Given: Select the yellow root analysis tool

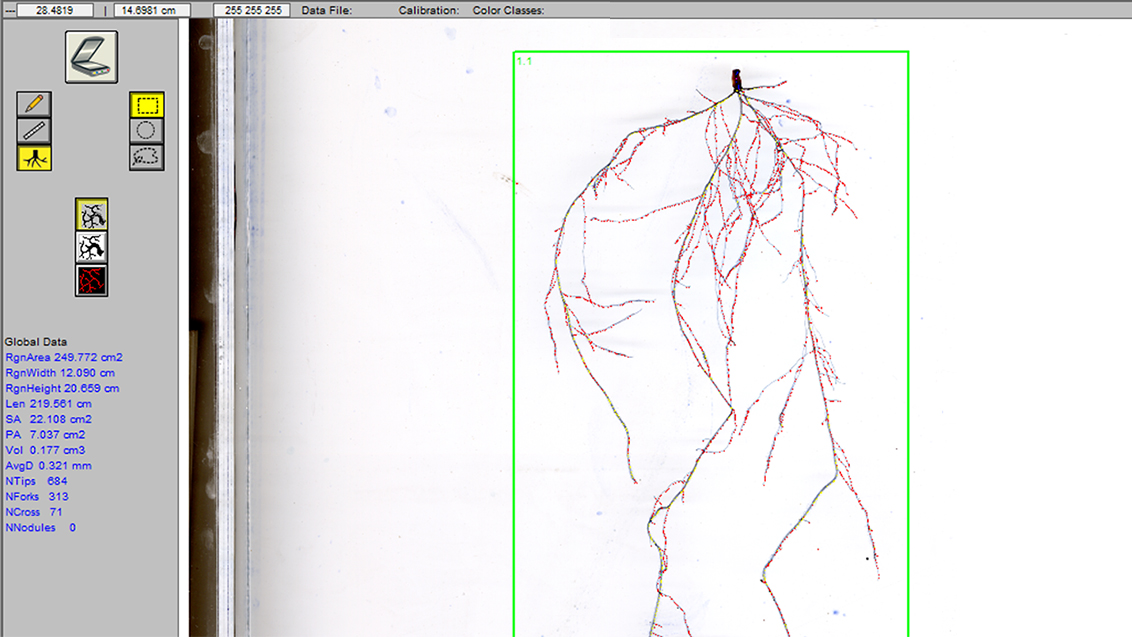Looking at the screenshot, I should 34,157.
